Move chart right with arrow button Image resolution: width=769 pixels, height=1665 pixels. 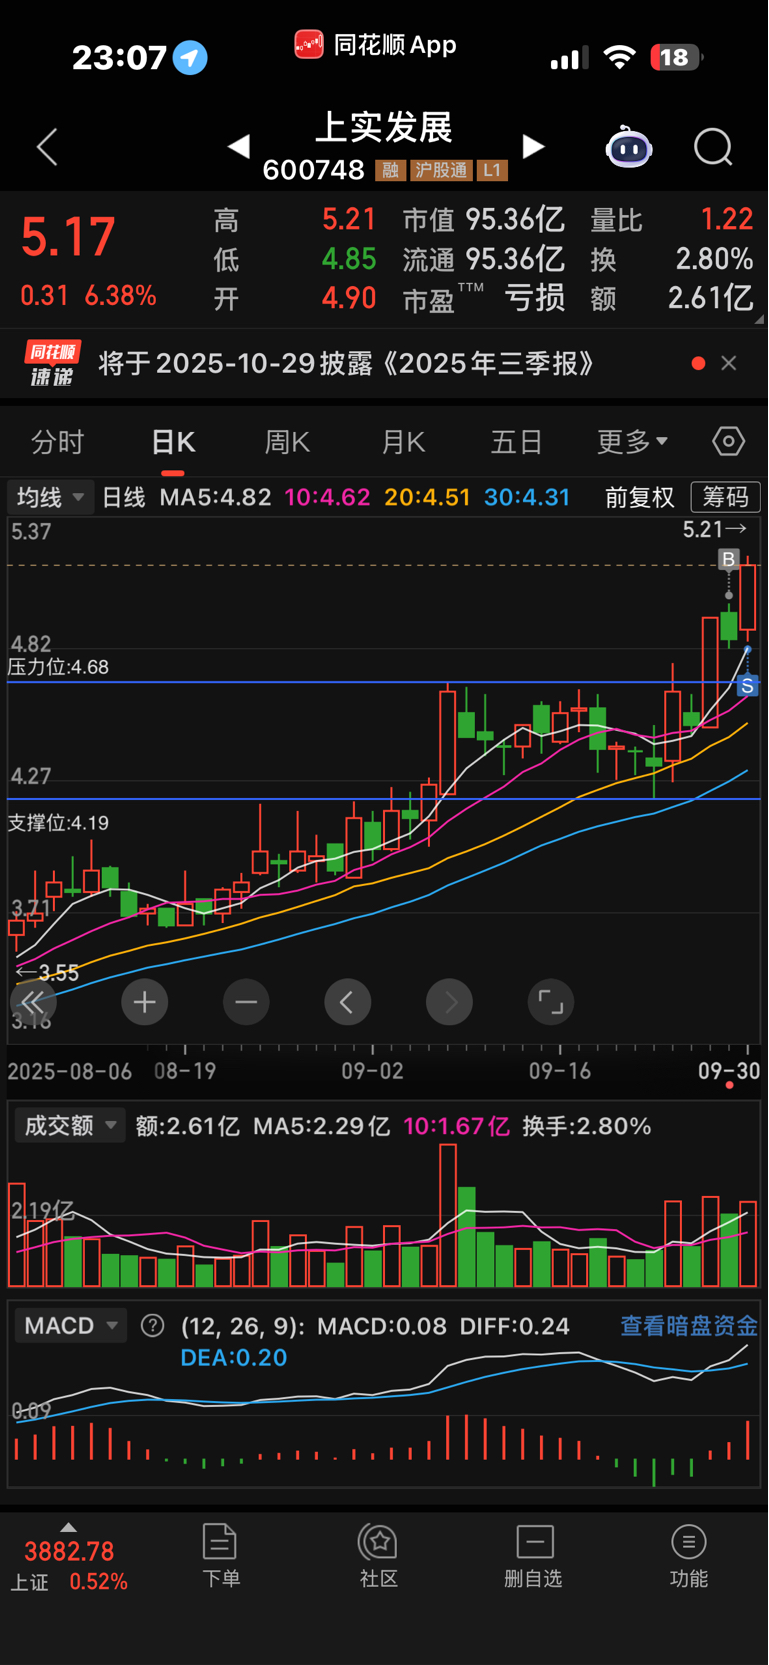pyautogui.click(x=449, y=1002)
